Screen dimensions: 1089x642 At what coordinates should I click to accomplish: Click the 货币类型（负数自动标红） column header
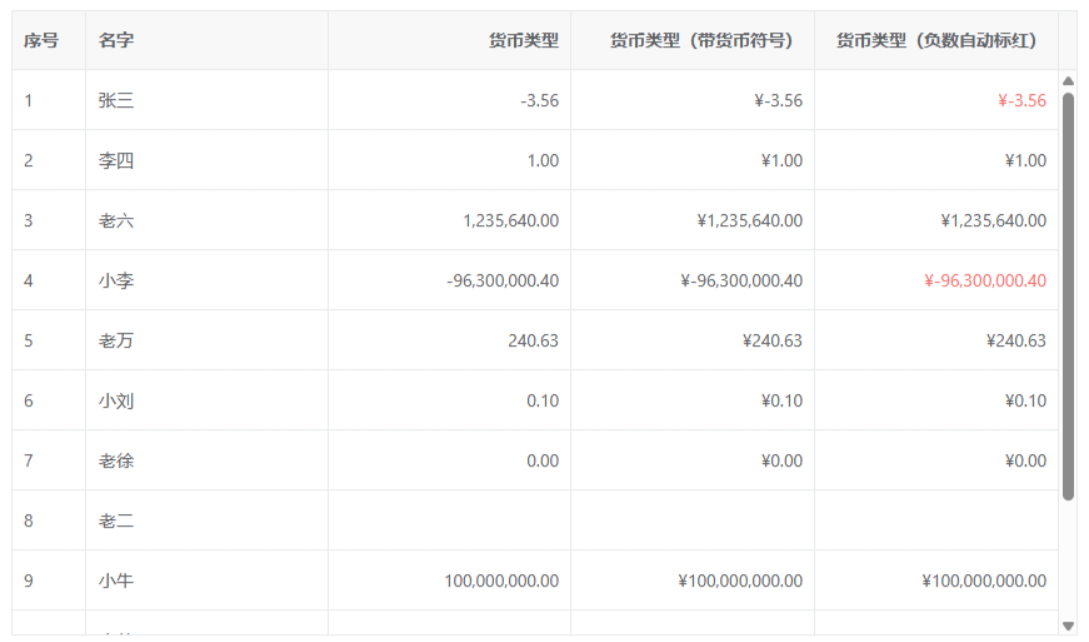(x=936, y=40)
